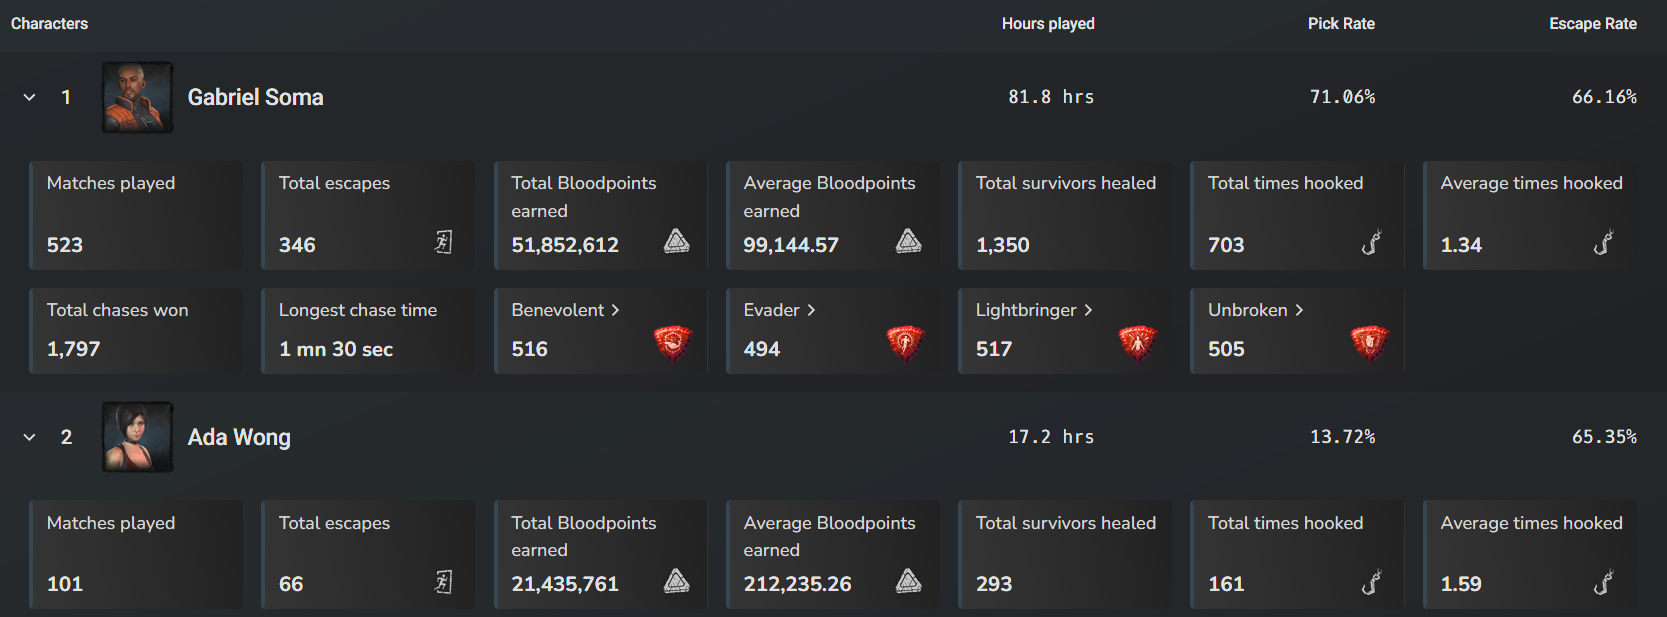1667x617 pixels.
Task: Sort by Escape Rate column header
Action: 1593,23
